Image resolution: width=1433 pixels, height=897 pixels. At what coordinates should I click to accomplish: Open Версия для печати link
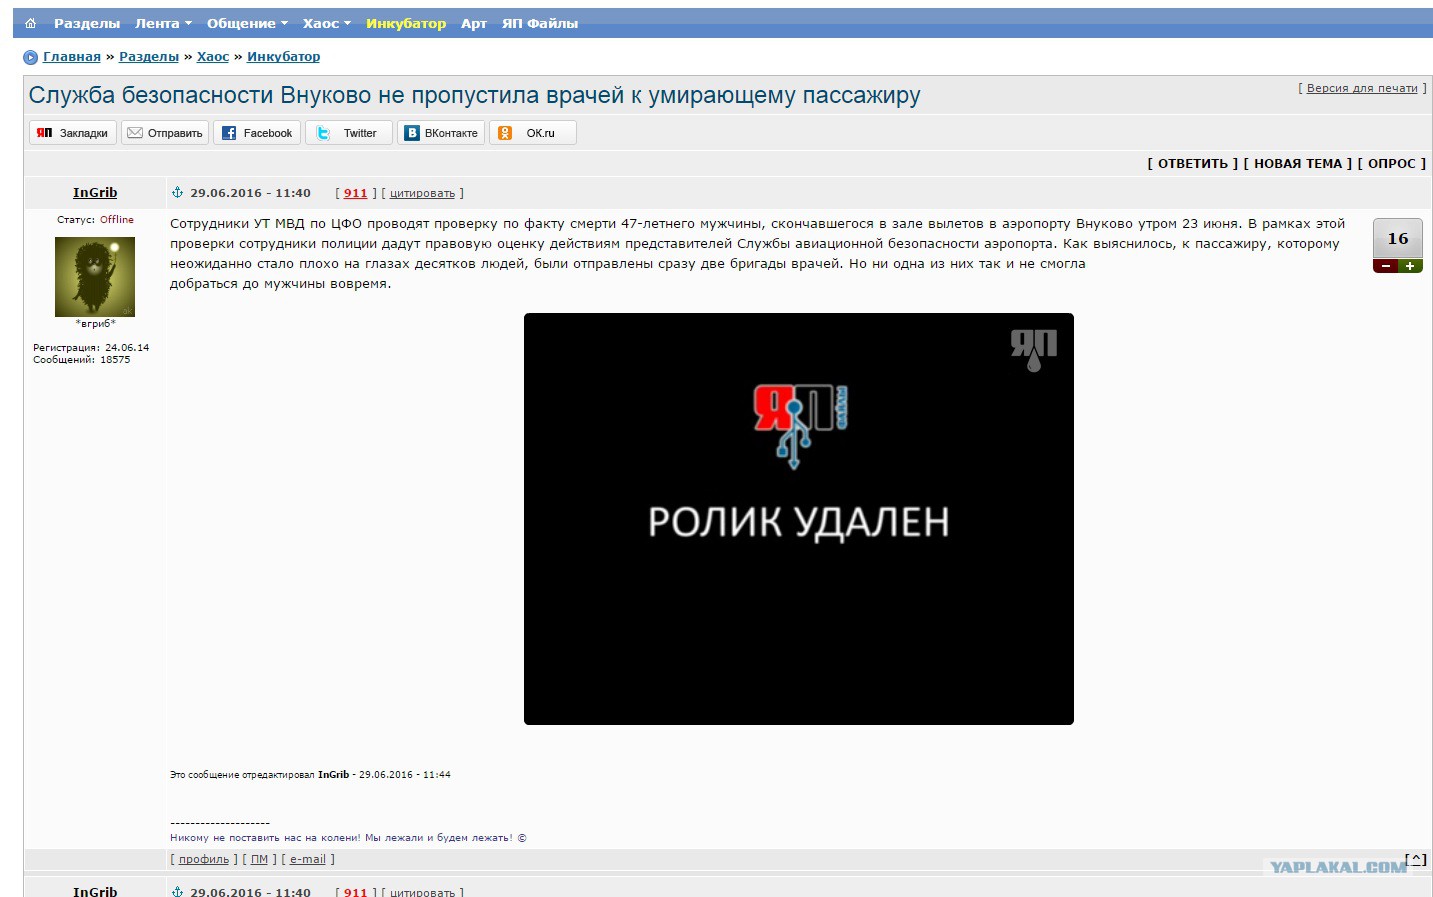pyautogui.click(x=1362, y=88)
